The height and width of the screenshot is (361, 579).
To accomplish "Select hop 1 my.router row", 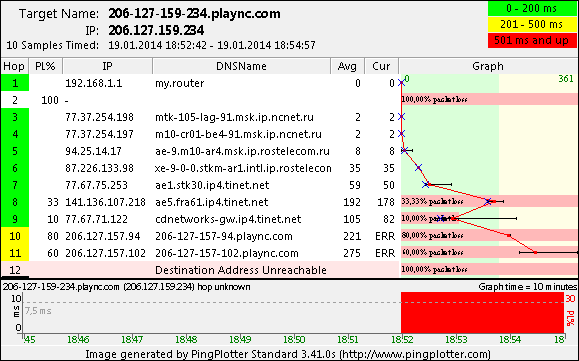I will pyautogui.click(x=199, y=83).
